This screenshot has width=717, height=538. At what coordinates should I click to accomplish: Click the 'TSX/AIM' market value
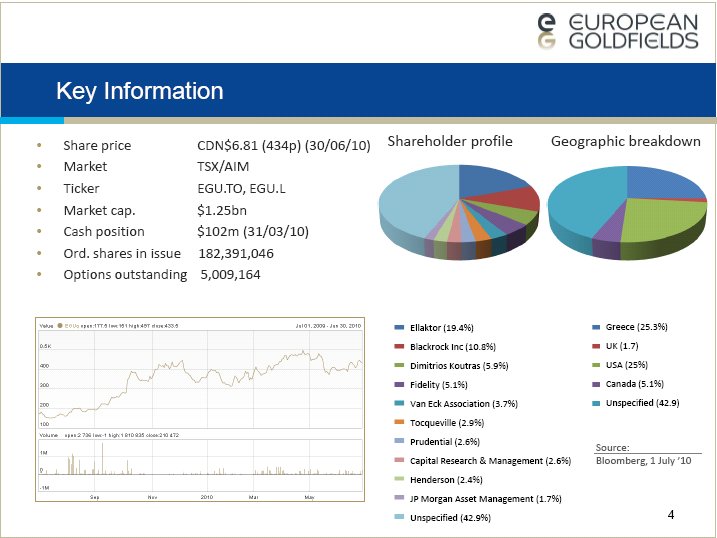[x=223, y=166]
